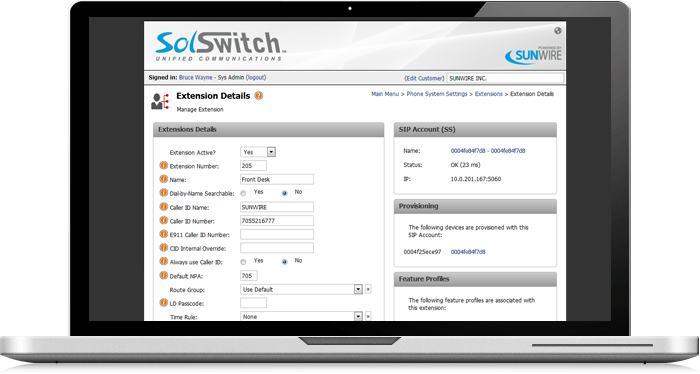Click the E911 Caller ID Number field
Viewport: 700px width, 374px height.
(277, 234)
